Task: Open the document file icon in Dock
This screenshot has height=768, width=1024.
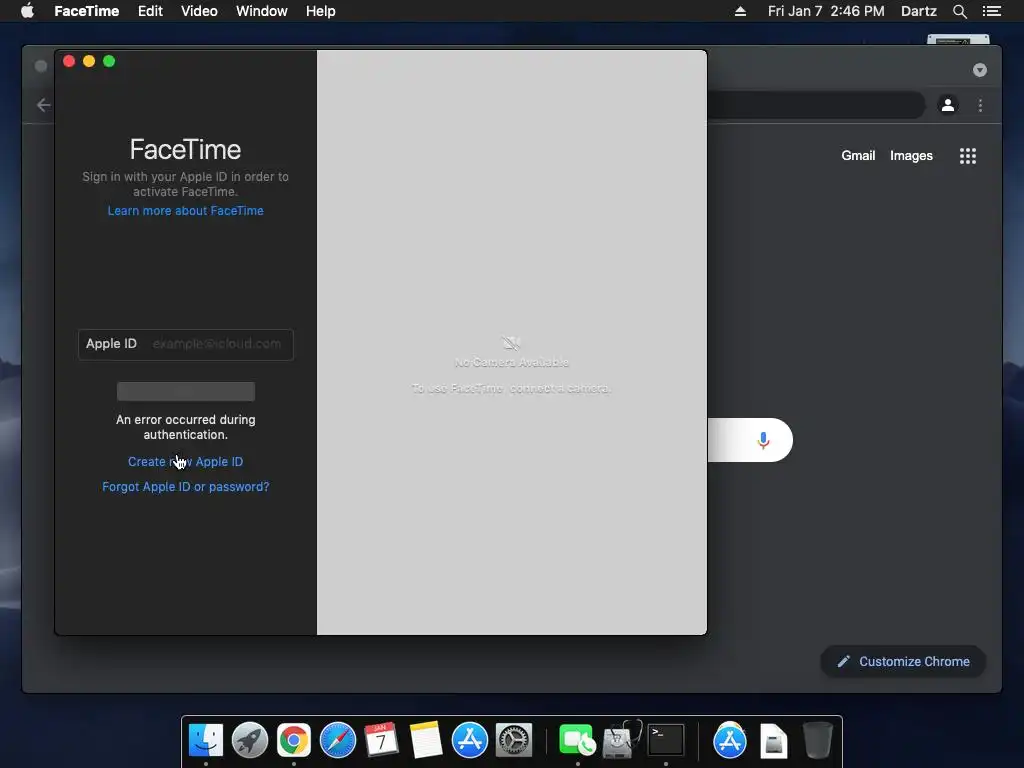Action: [774, 741]
